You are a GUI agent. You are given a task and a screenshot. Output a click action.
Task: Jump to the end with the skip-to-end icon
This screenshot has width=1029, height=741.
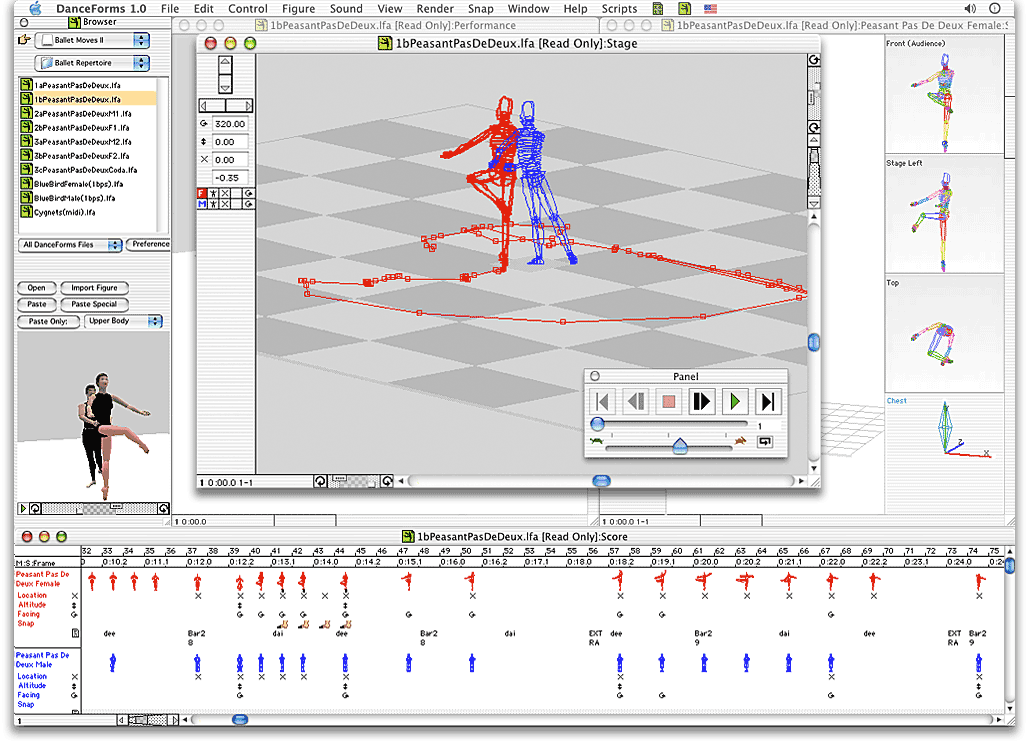point(768,401)
